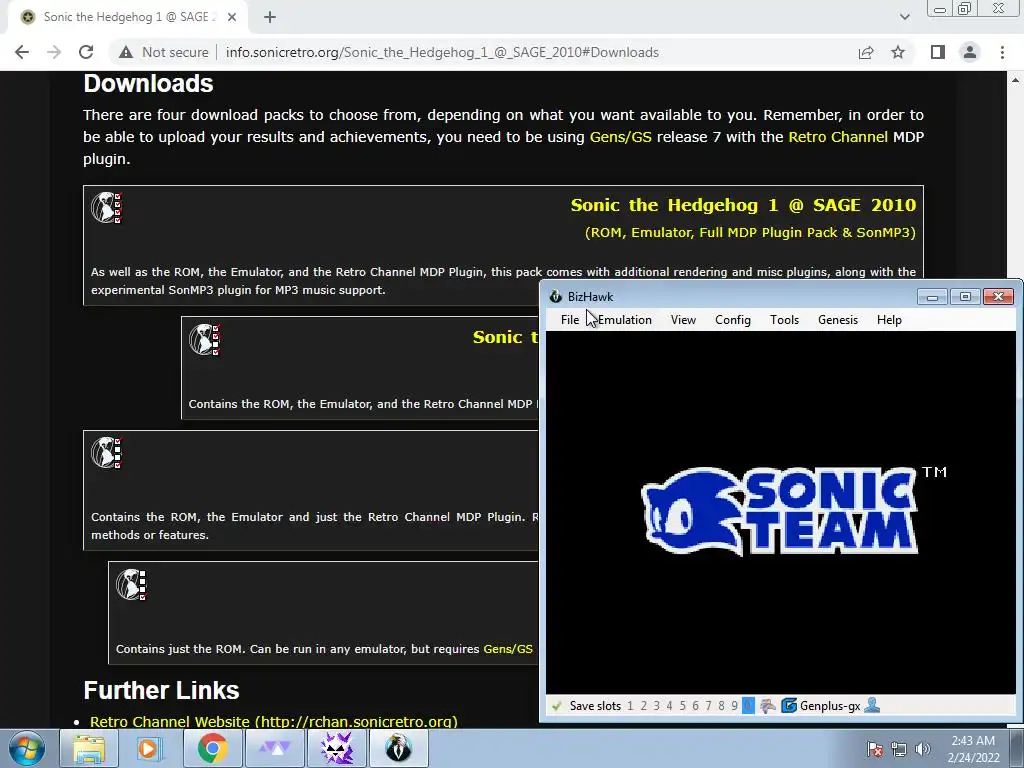
Task: Open the Retro Channel Website link
Action: coord(274,722)
